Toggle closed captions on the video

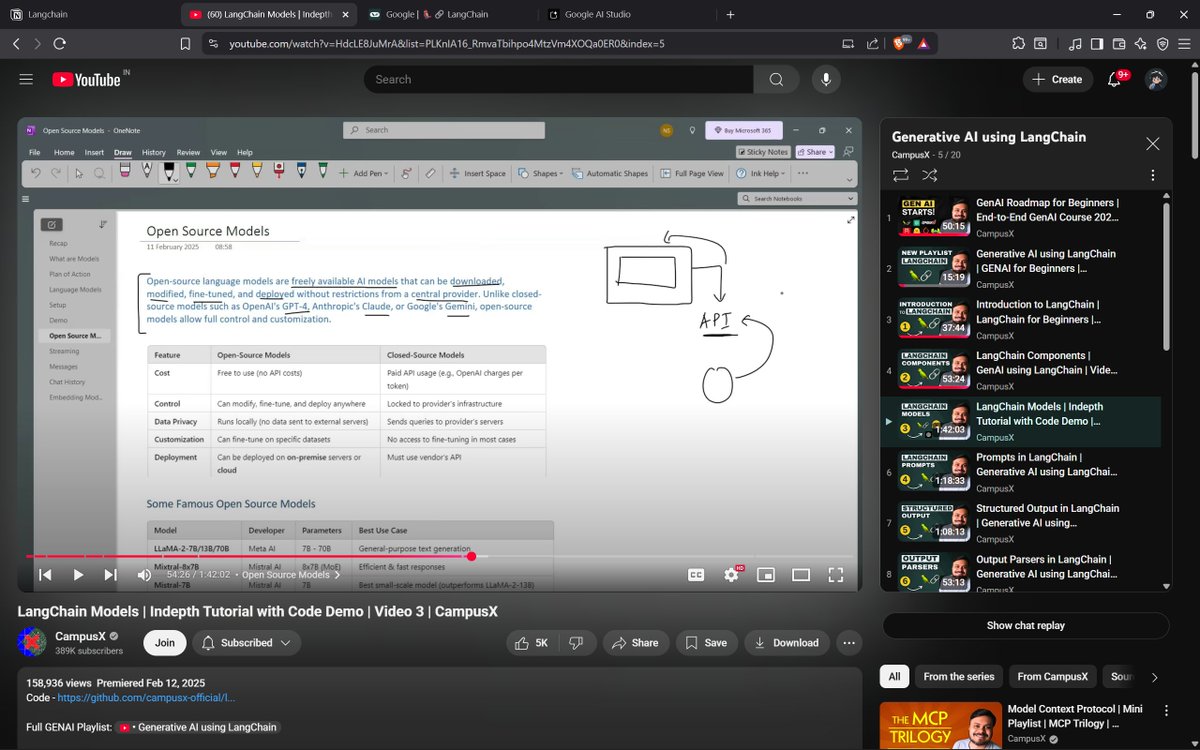point(696,575)
